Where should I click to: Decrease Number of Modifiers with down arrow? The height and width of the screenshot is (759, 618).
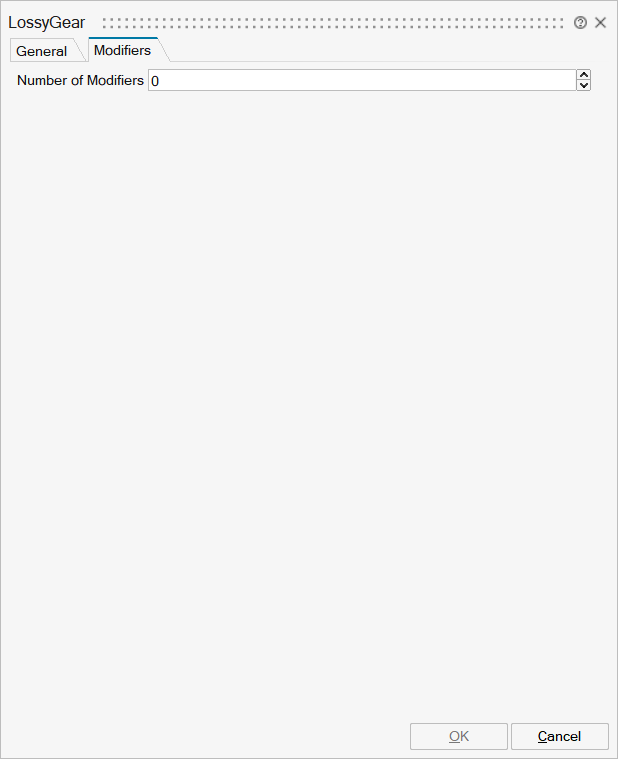(x=584, y=85)
